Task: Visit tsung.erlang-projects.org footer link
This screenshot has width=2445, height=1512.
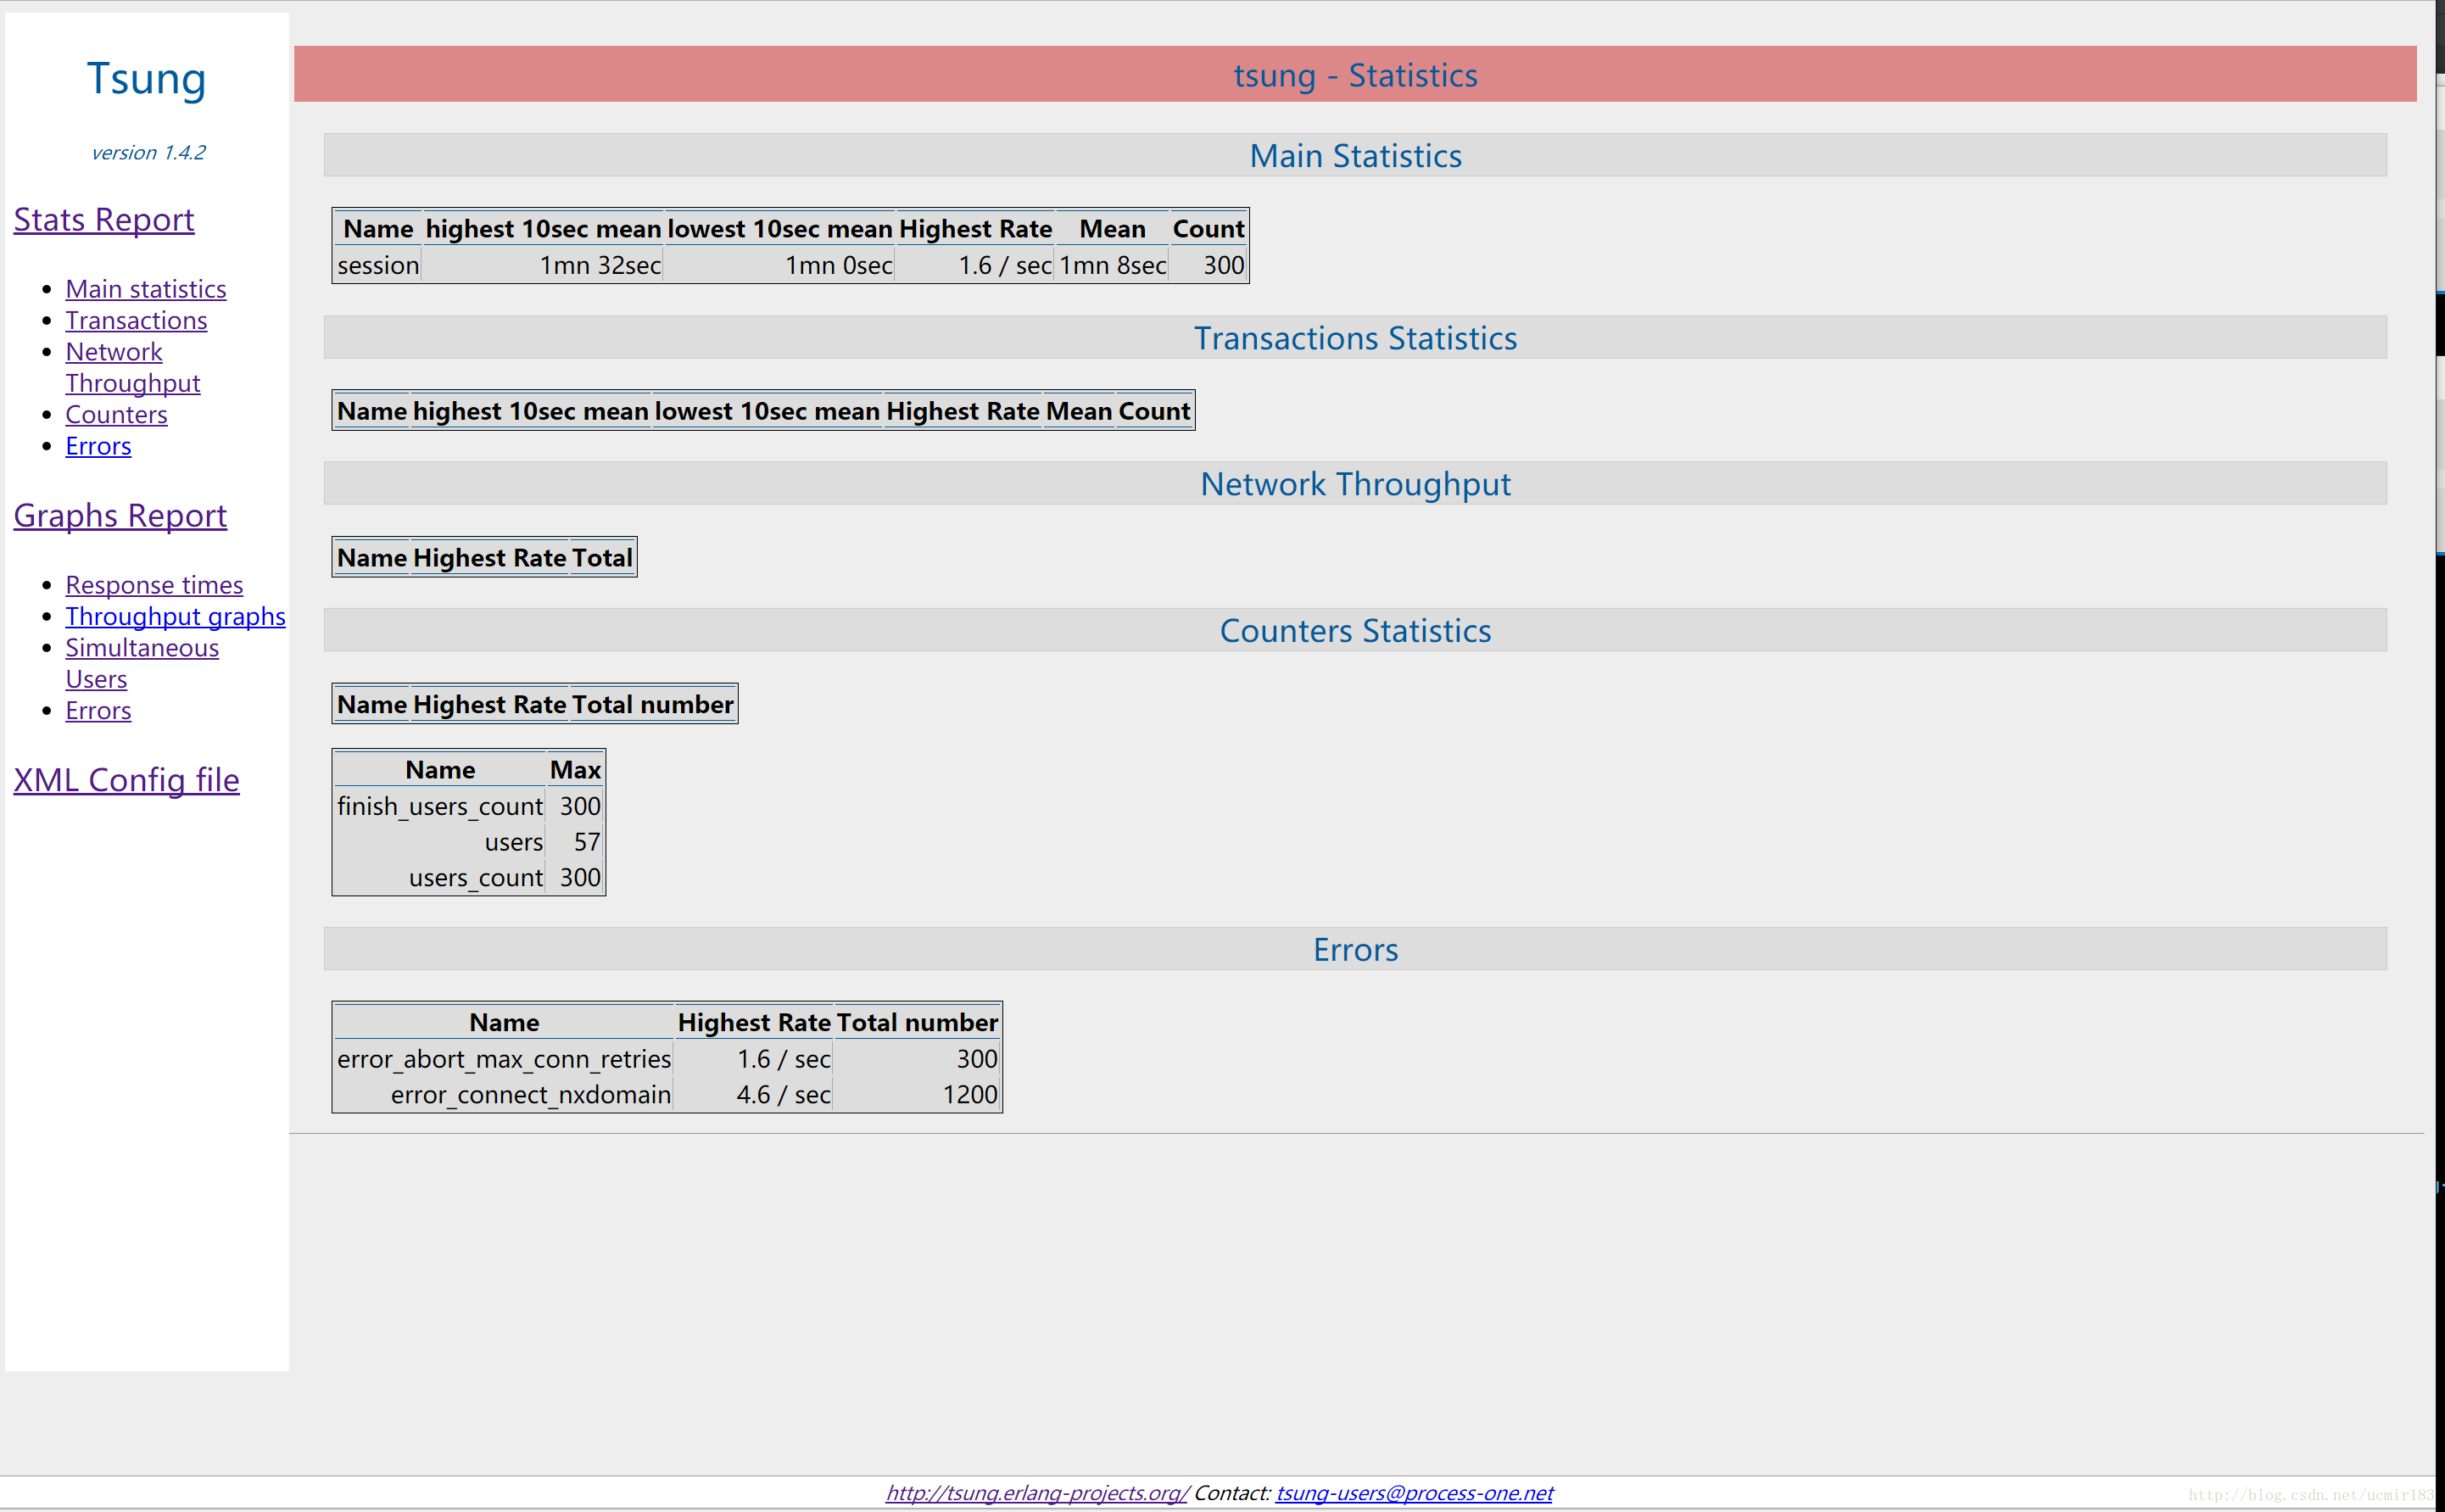Action: 1037,1492
